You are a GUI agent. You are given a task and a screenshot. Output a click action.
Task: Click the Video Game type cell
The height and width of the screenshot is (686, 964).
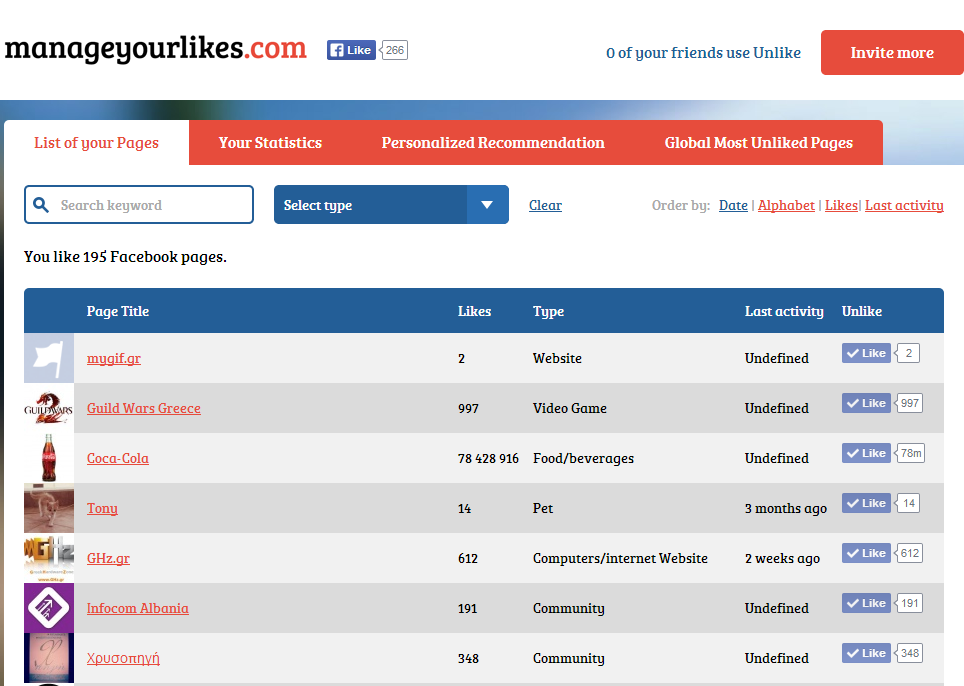[x=570, y=408]
